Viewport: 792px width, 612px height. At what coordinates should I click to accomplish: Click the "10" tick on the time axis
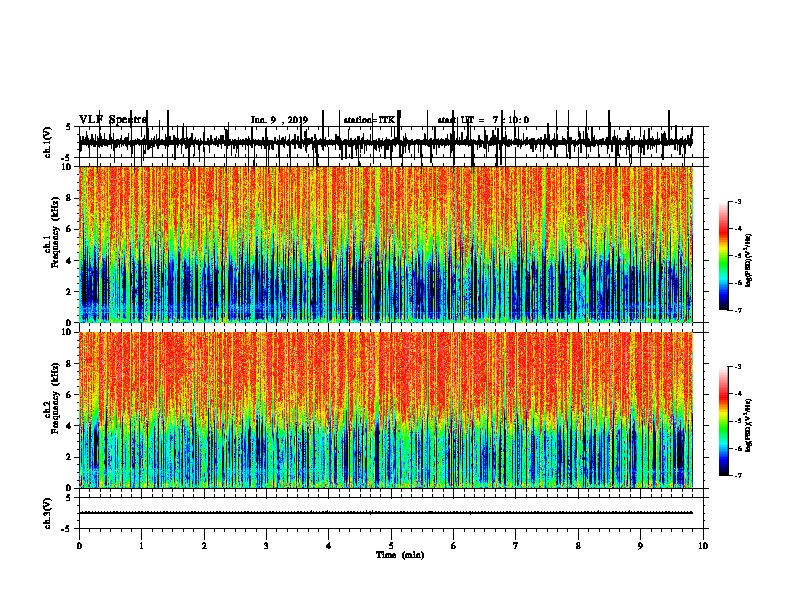click(703, 546)
